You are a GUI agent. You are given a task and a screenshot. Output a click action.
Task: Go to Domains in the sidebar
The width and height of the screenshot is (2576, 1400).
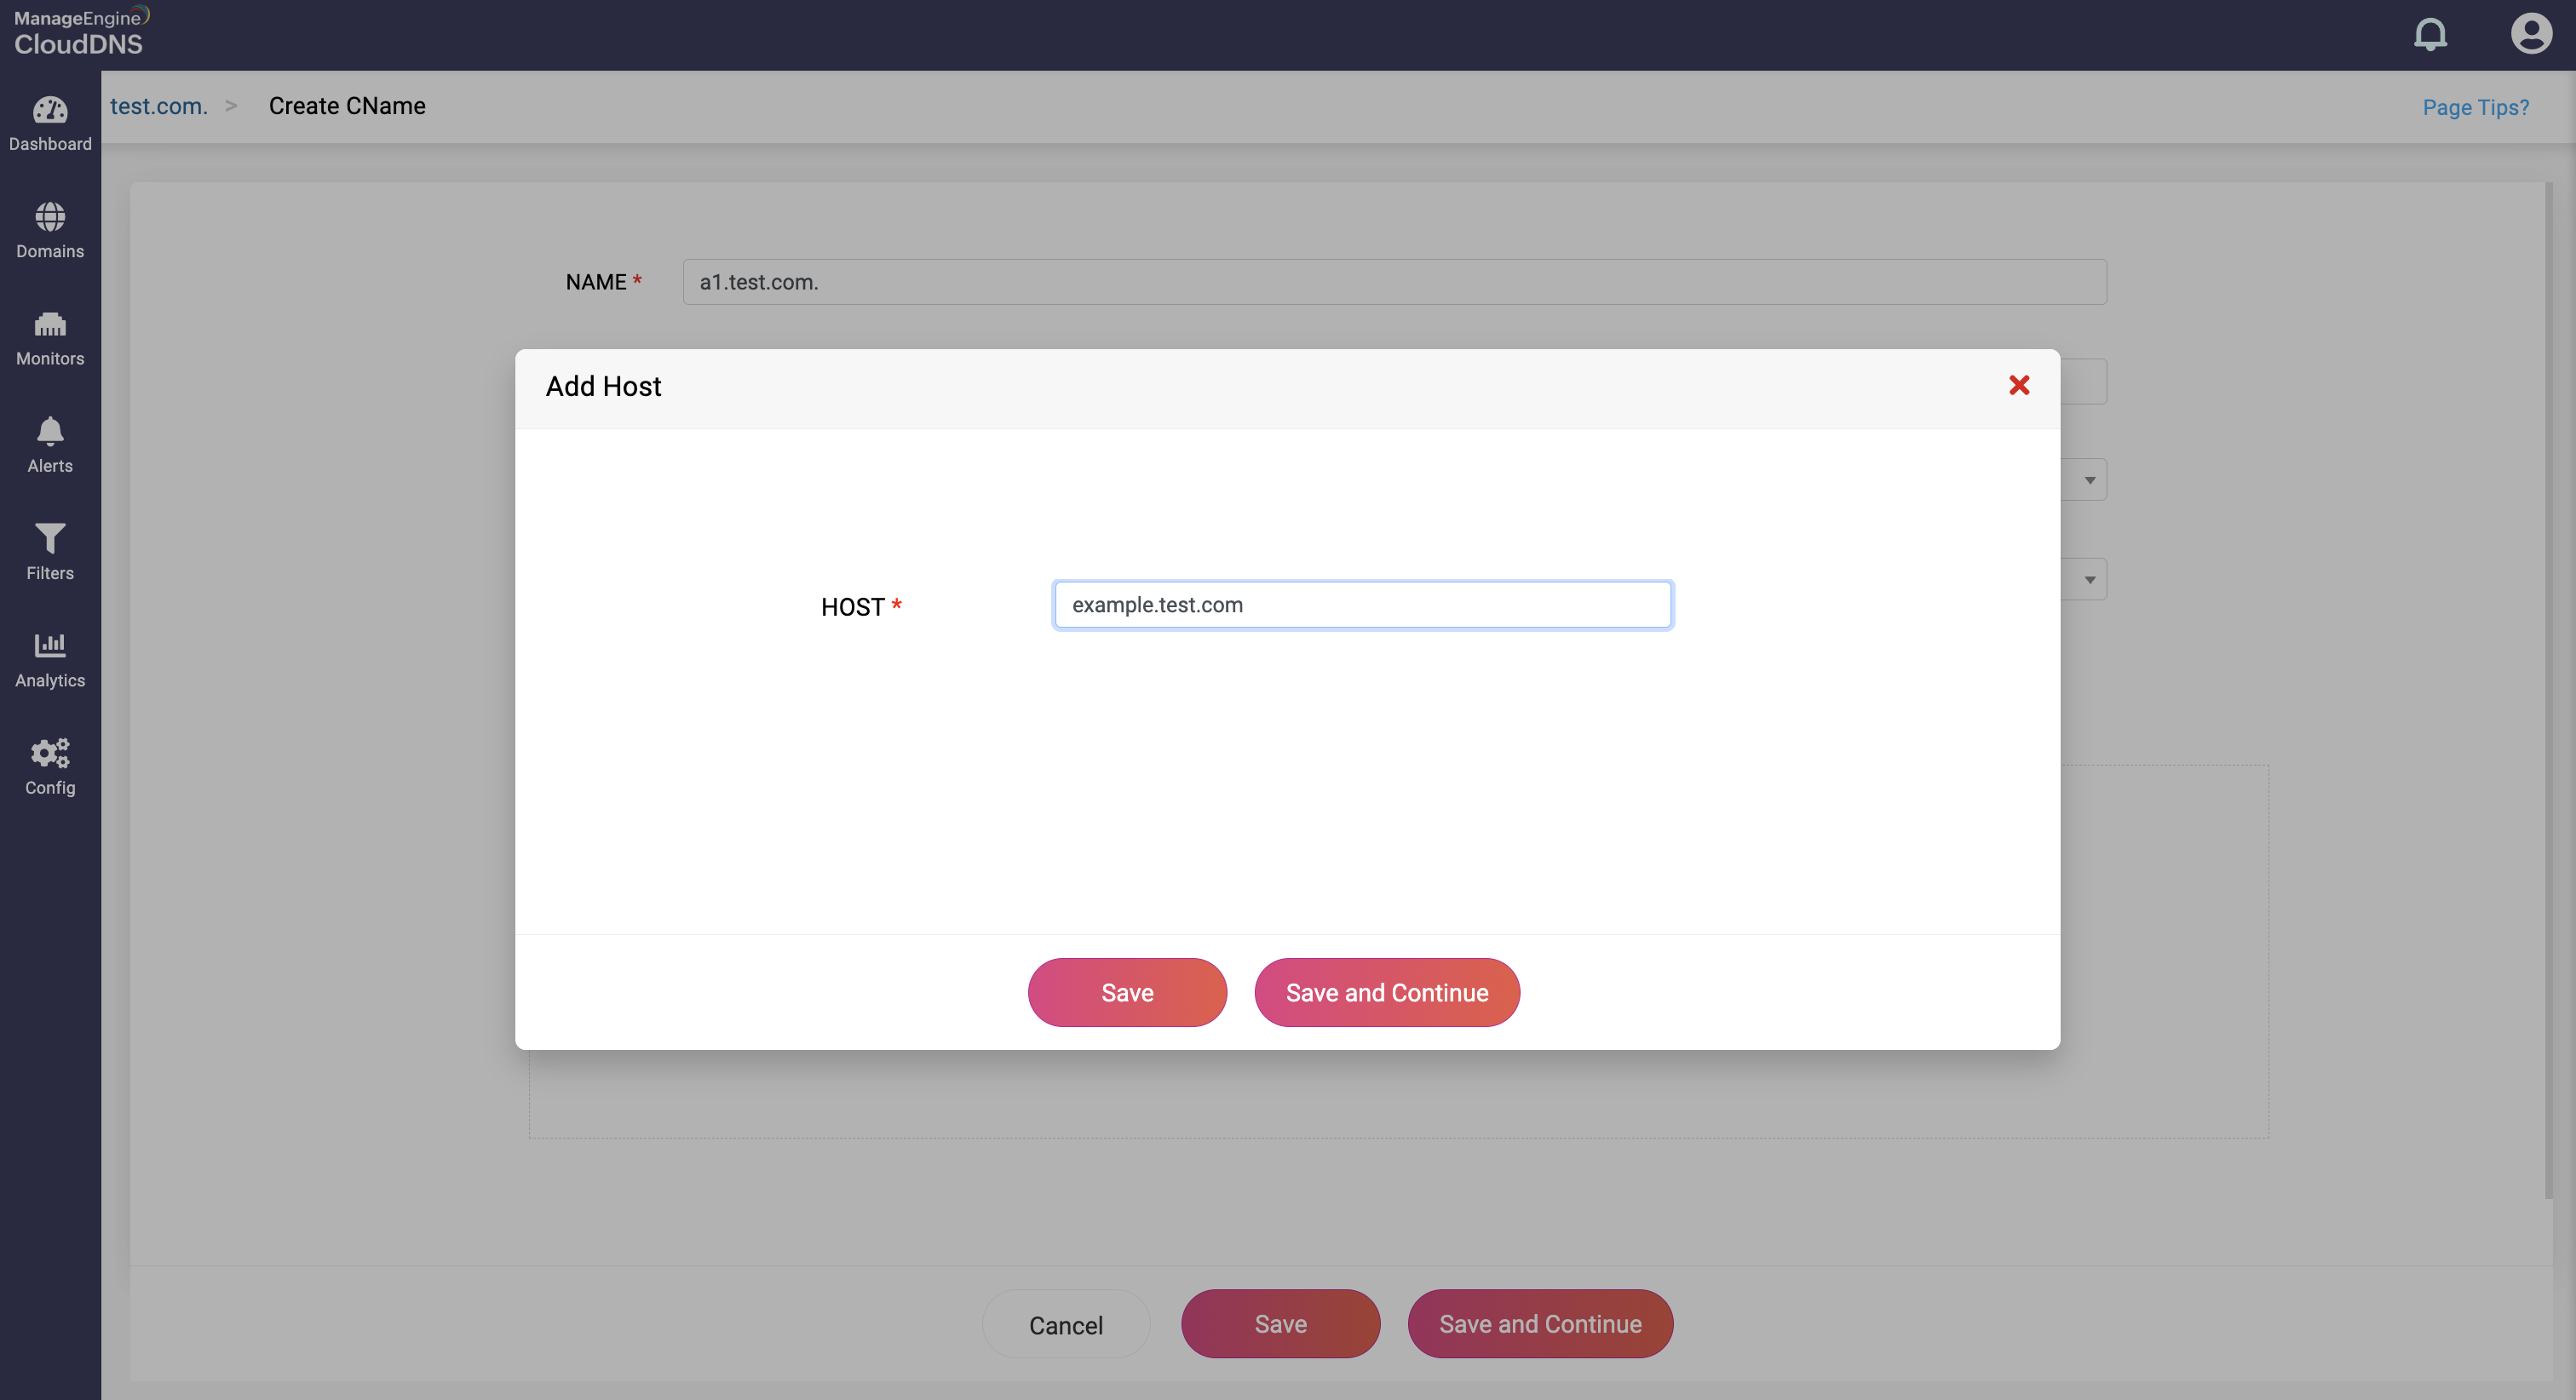point(50,230)
